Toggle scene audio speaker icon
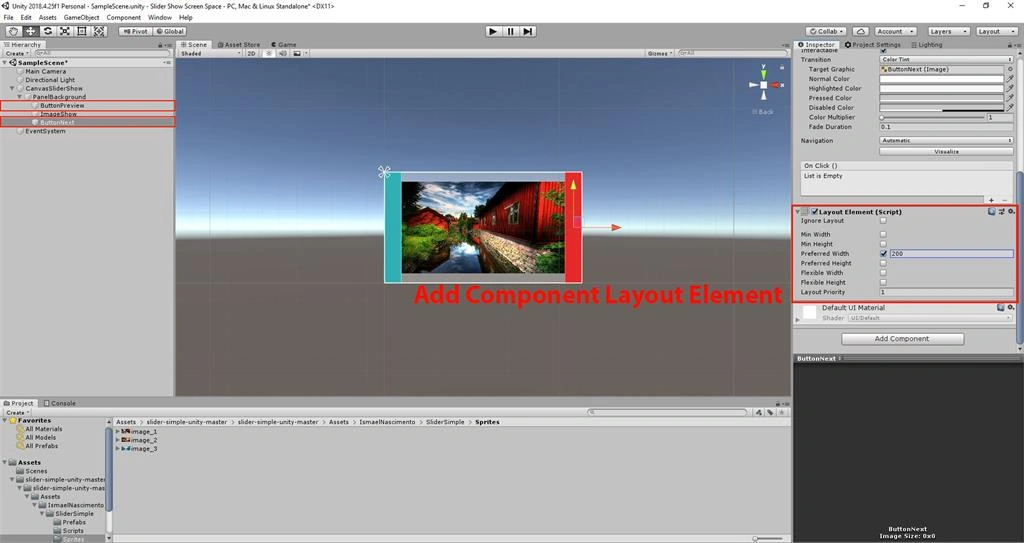 (x=282, y=54)
